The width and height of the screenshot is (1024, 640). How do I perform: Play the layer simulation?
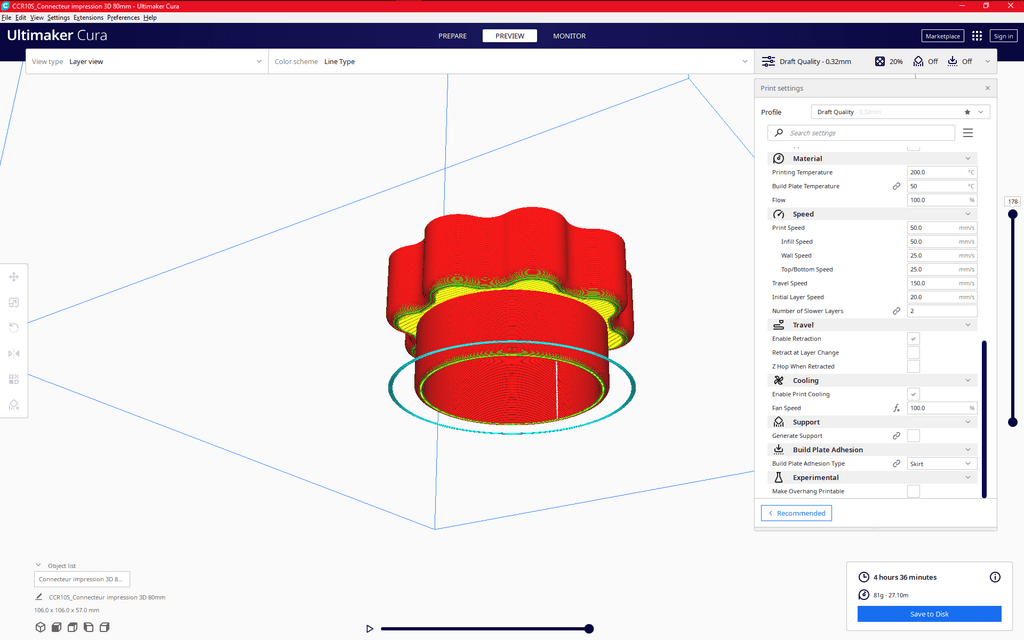pyautogui.click(x=370, y=629)
